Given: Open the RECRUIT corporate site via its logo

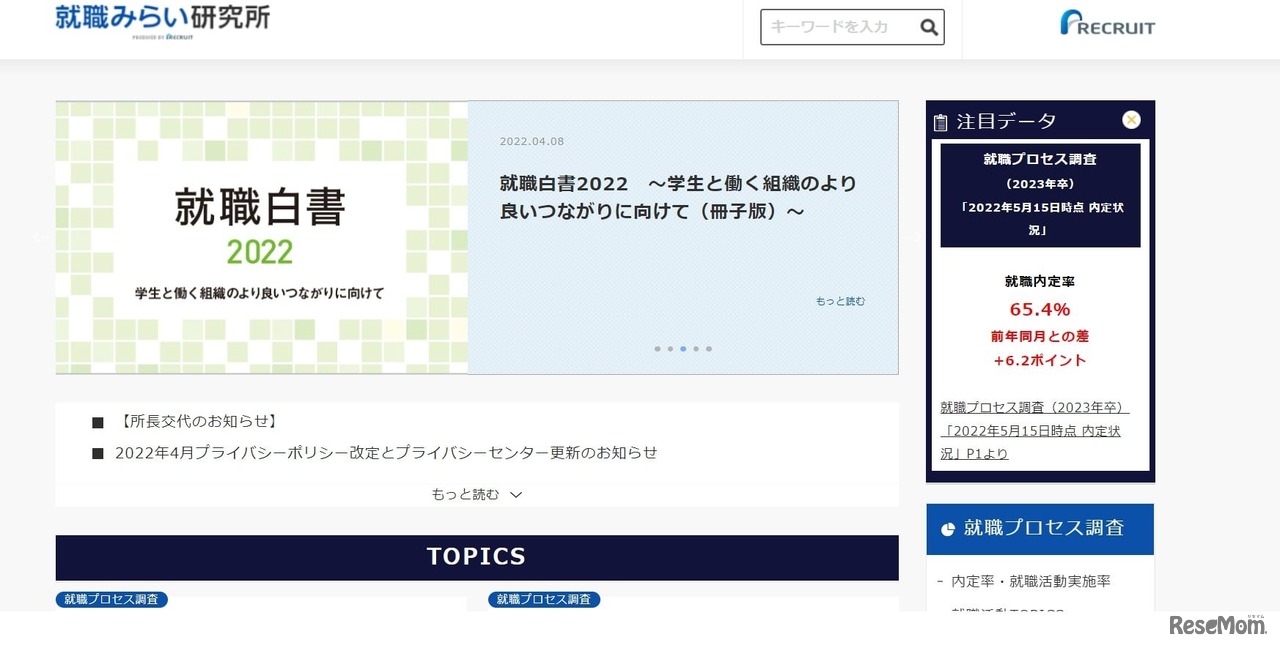Looking at the screenshot, I should coord(1107,24).
